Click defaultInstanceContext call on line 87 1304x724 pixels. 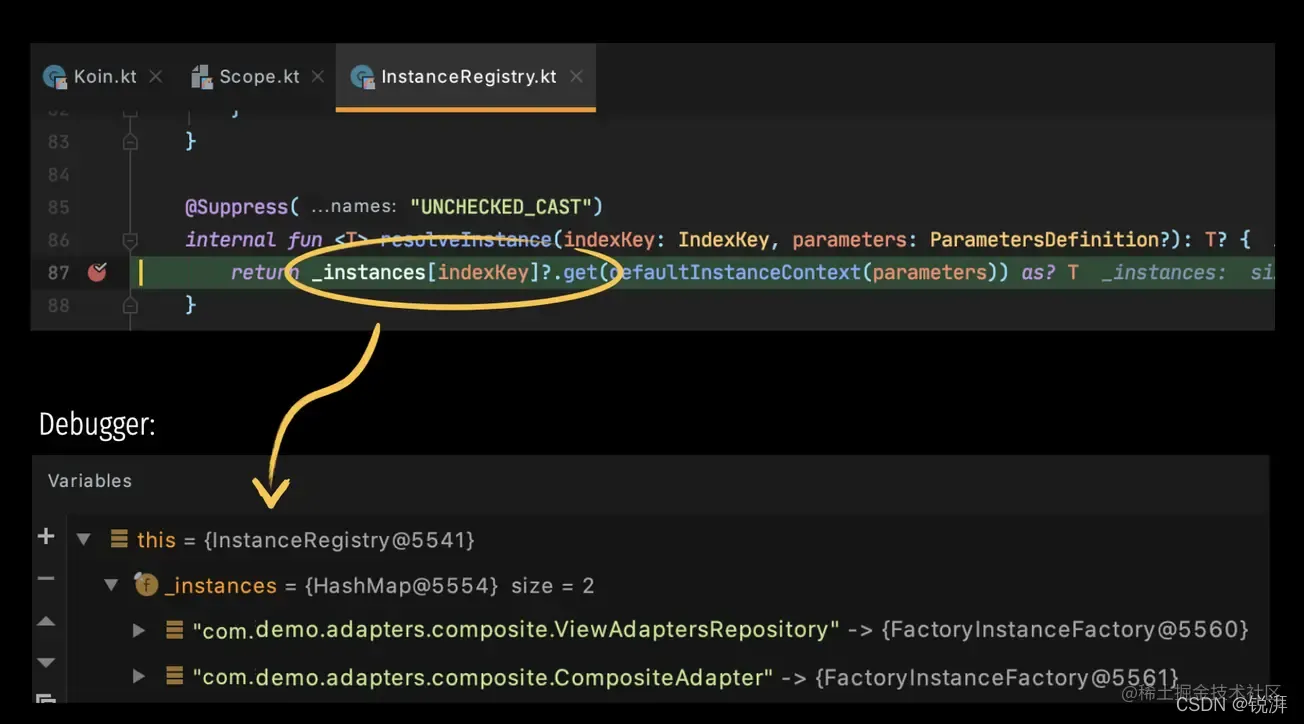coord(735,272)
